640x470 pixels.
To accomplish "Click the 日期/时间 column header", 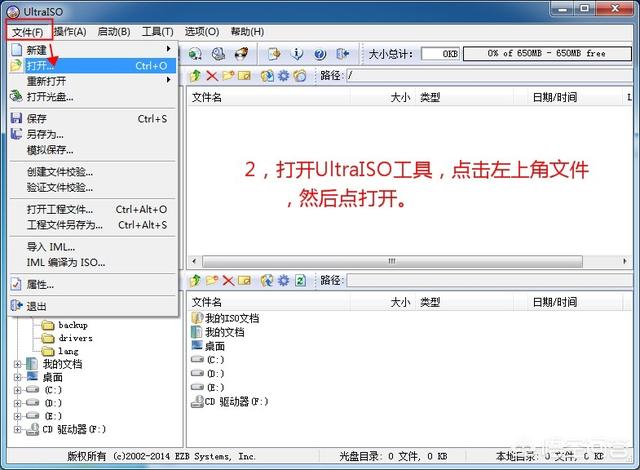I will coord(554,97).
